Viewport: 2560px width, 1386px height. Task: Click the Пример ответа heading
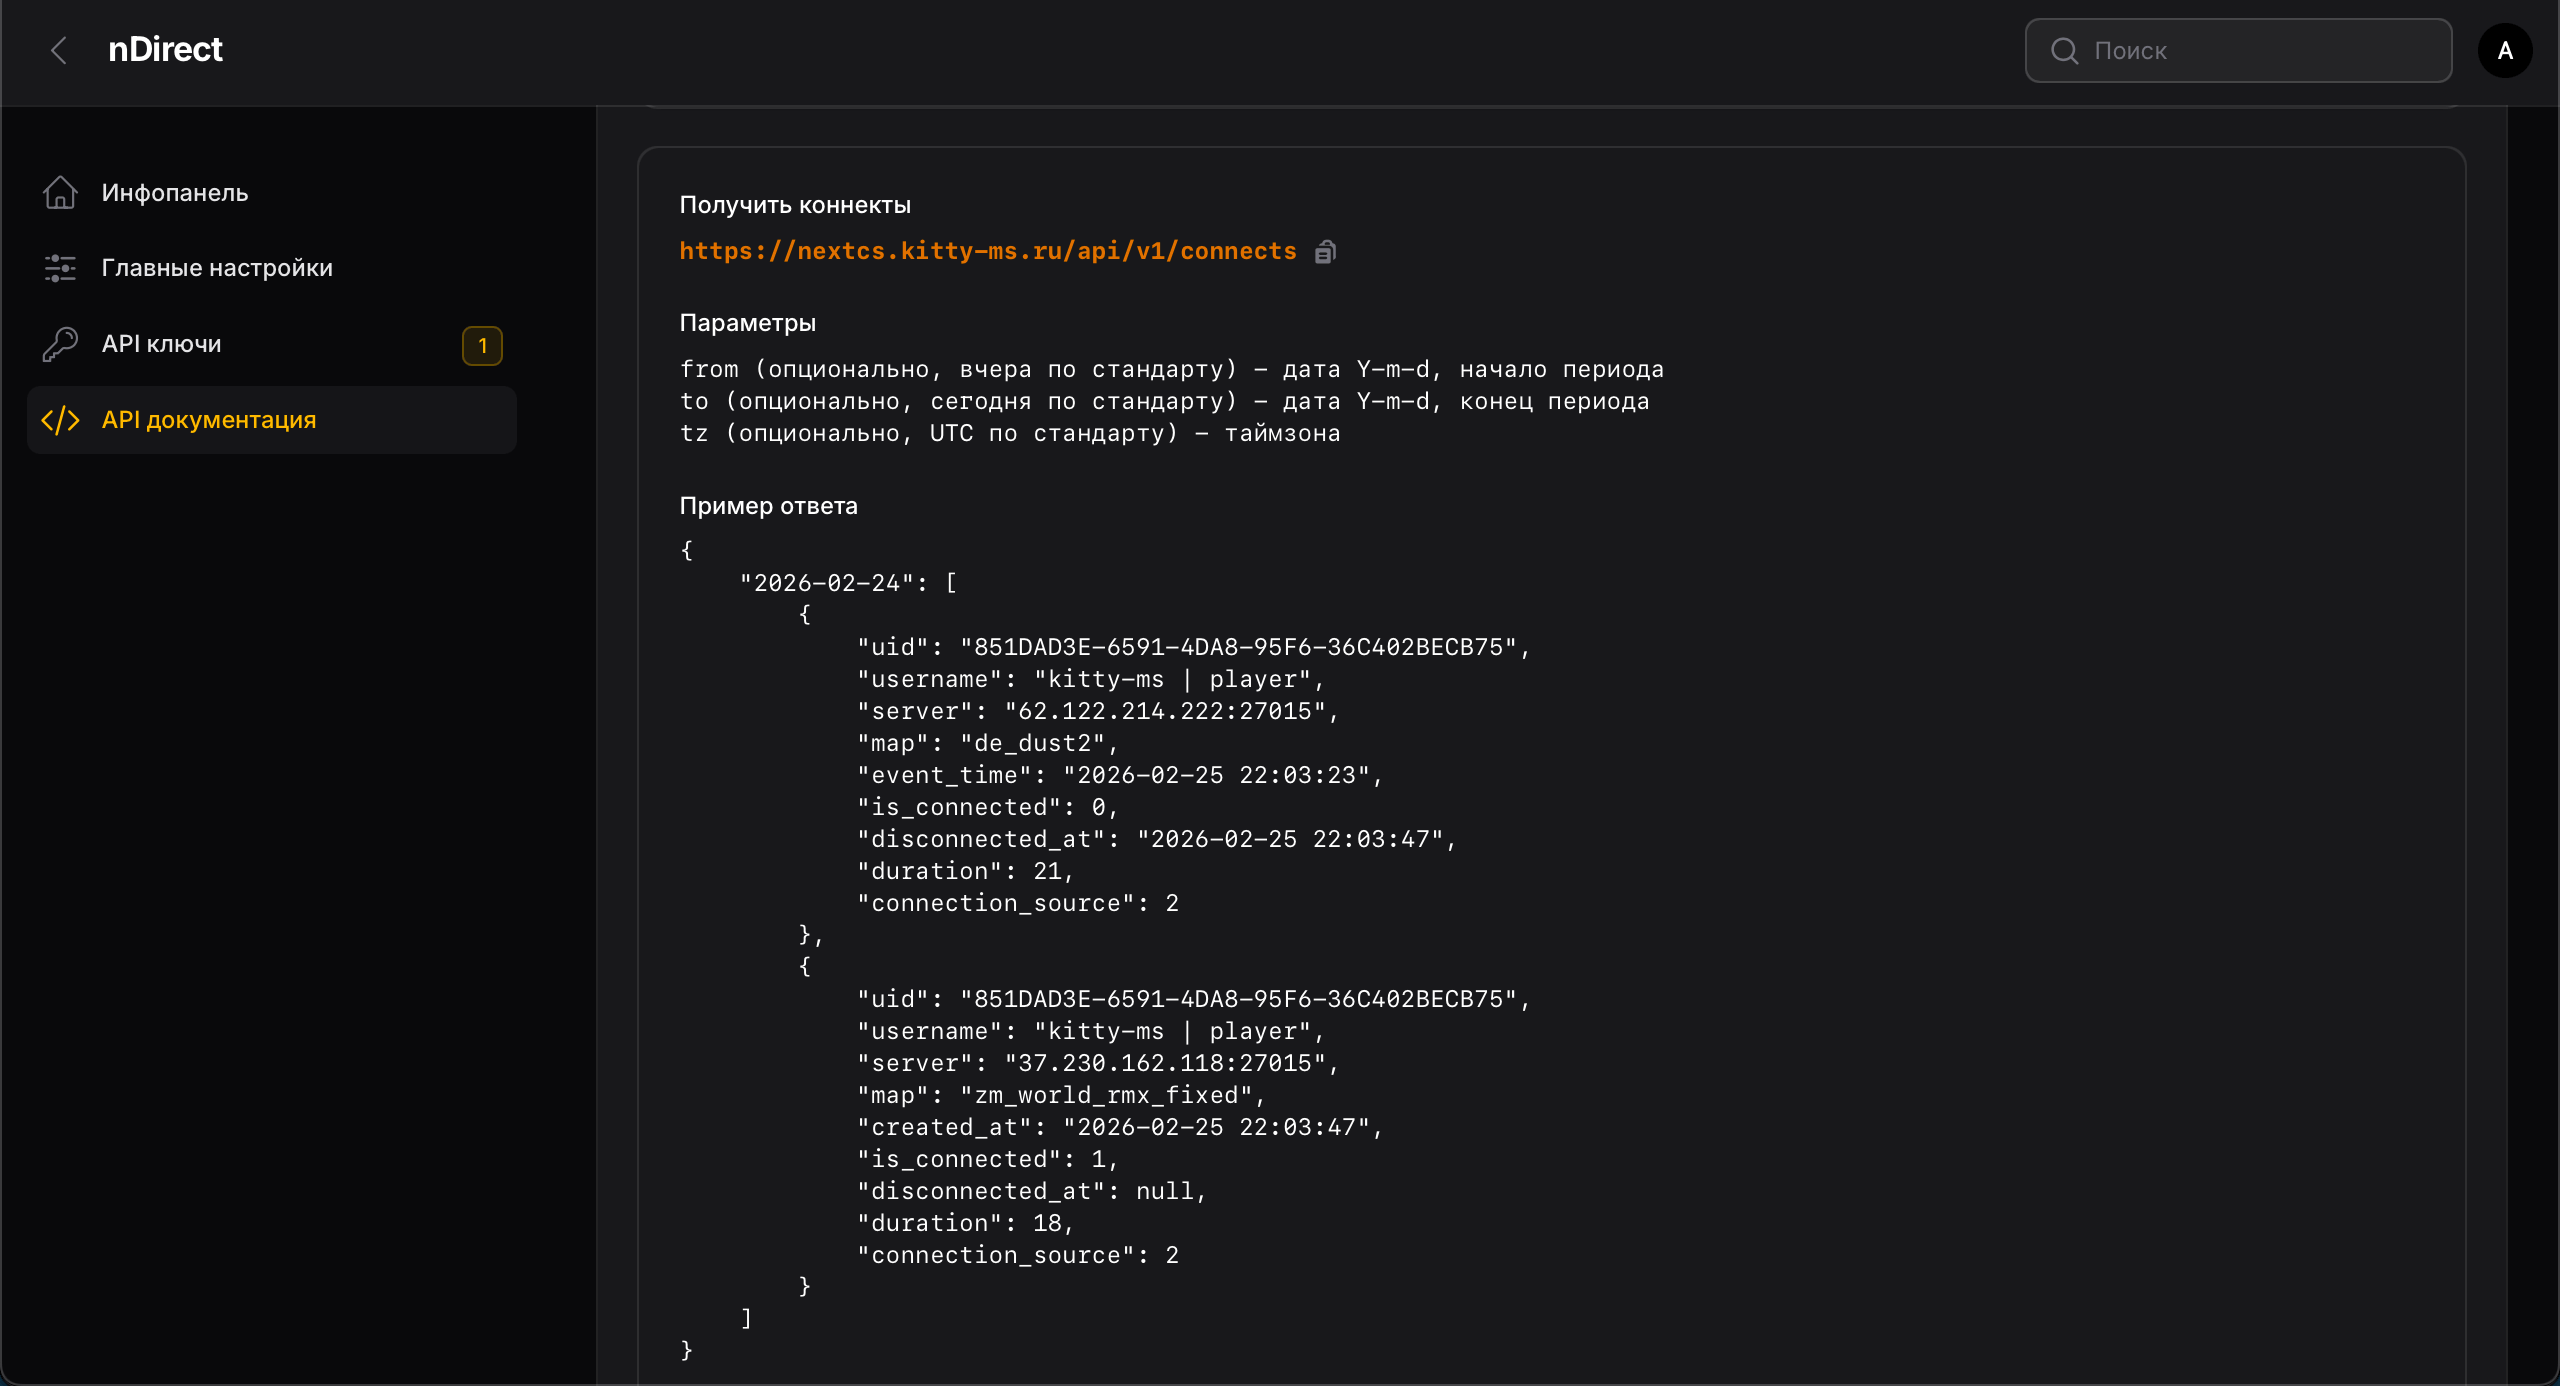(768, 506)
